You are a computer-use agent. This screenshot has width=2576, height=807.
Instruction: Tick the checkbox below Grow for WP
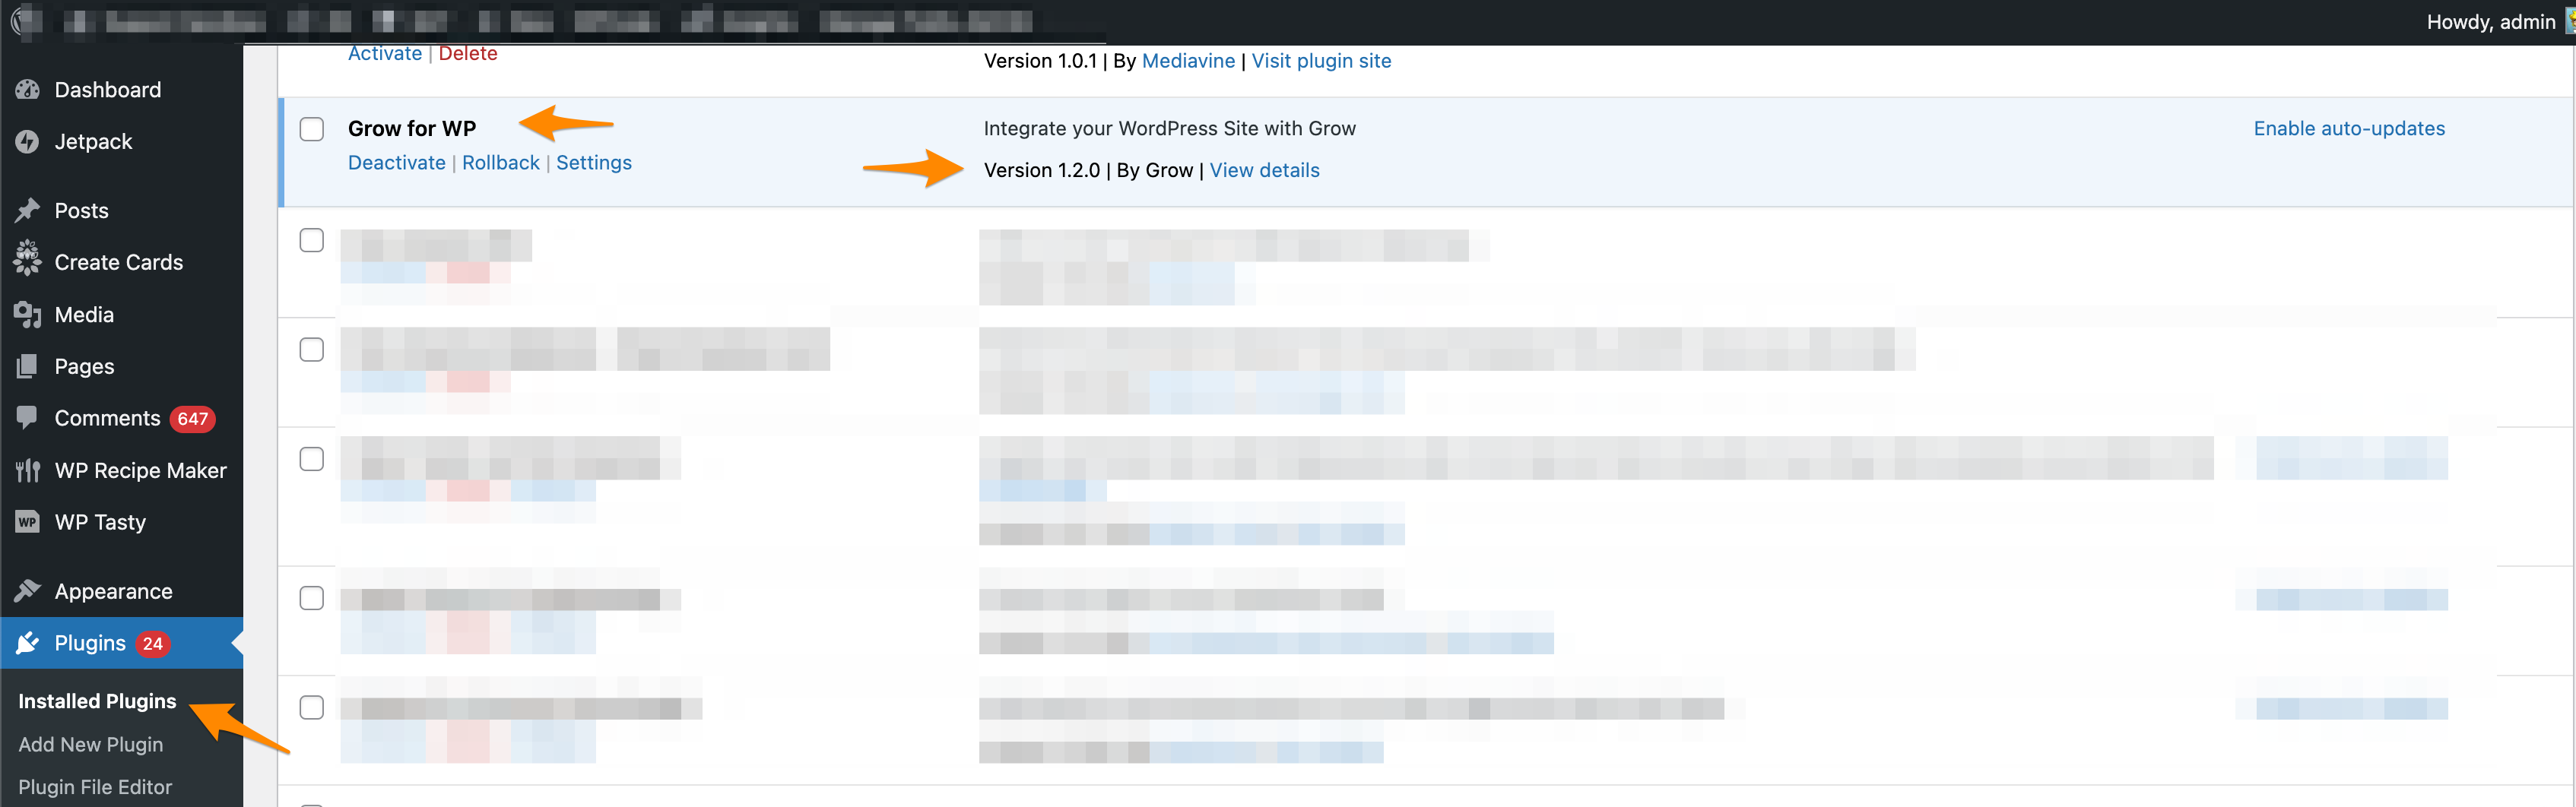(x=312, y=241)
